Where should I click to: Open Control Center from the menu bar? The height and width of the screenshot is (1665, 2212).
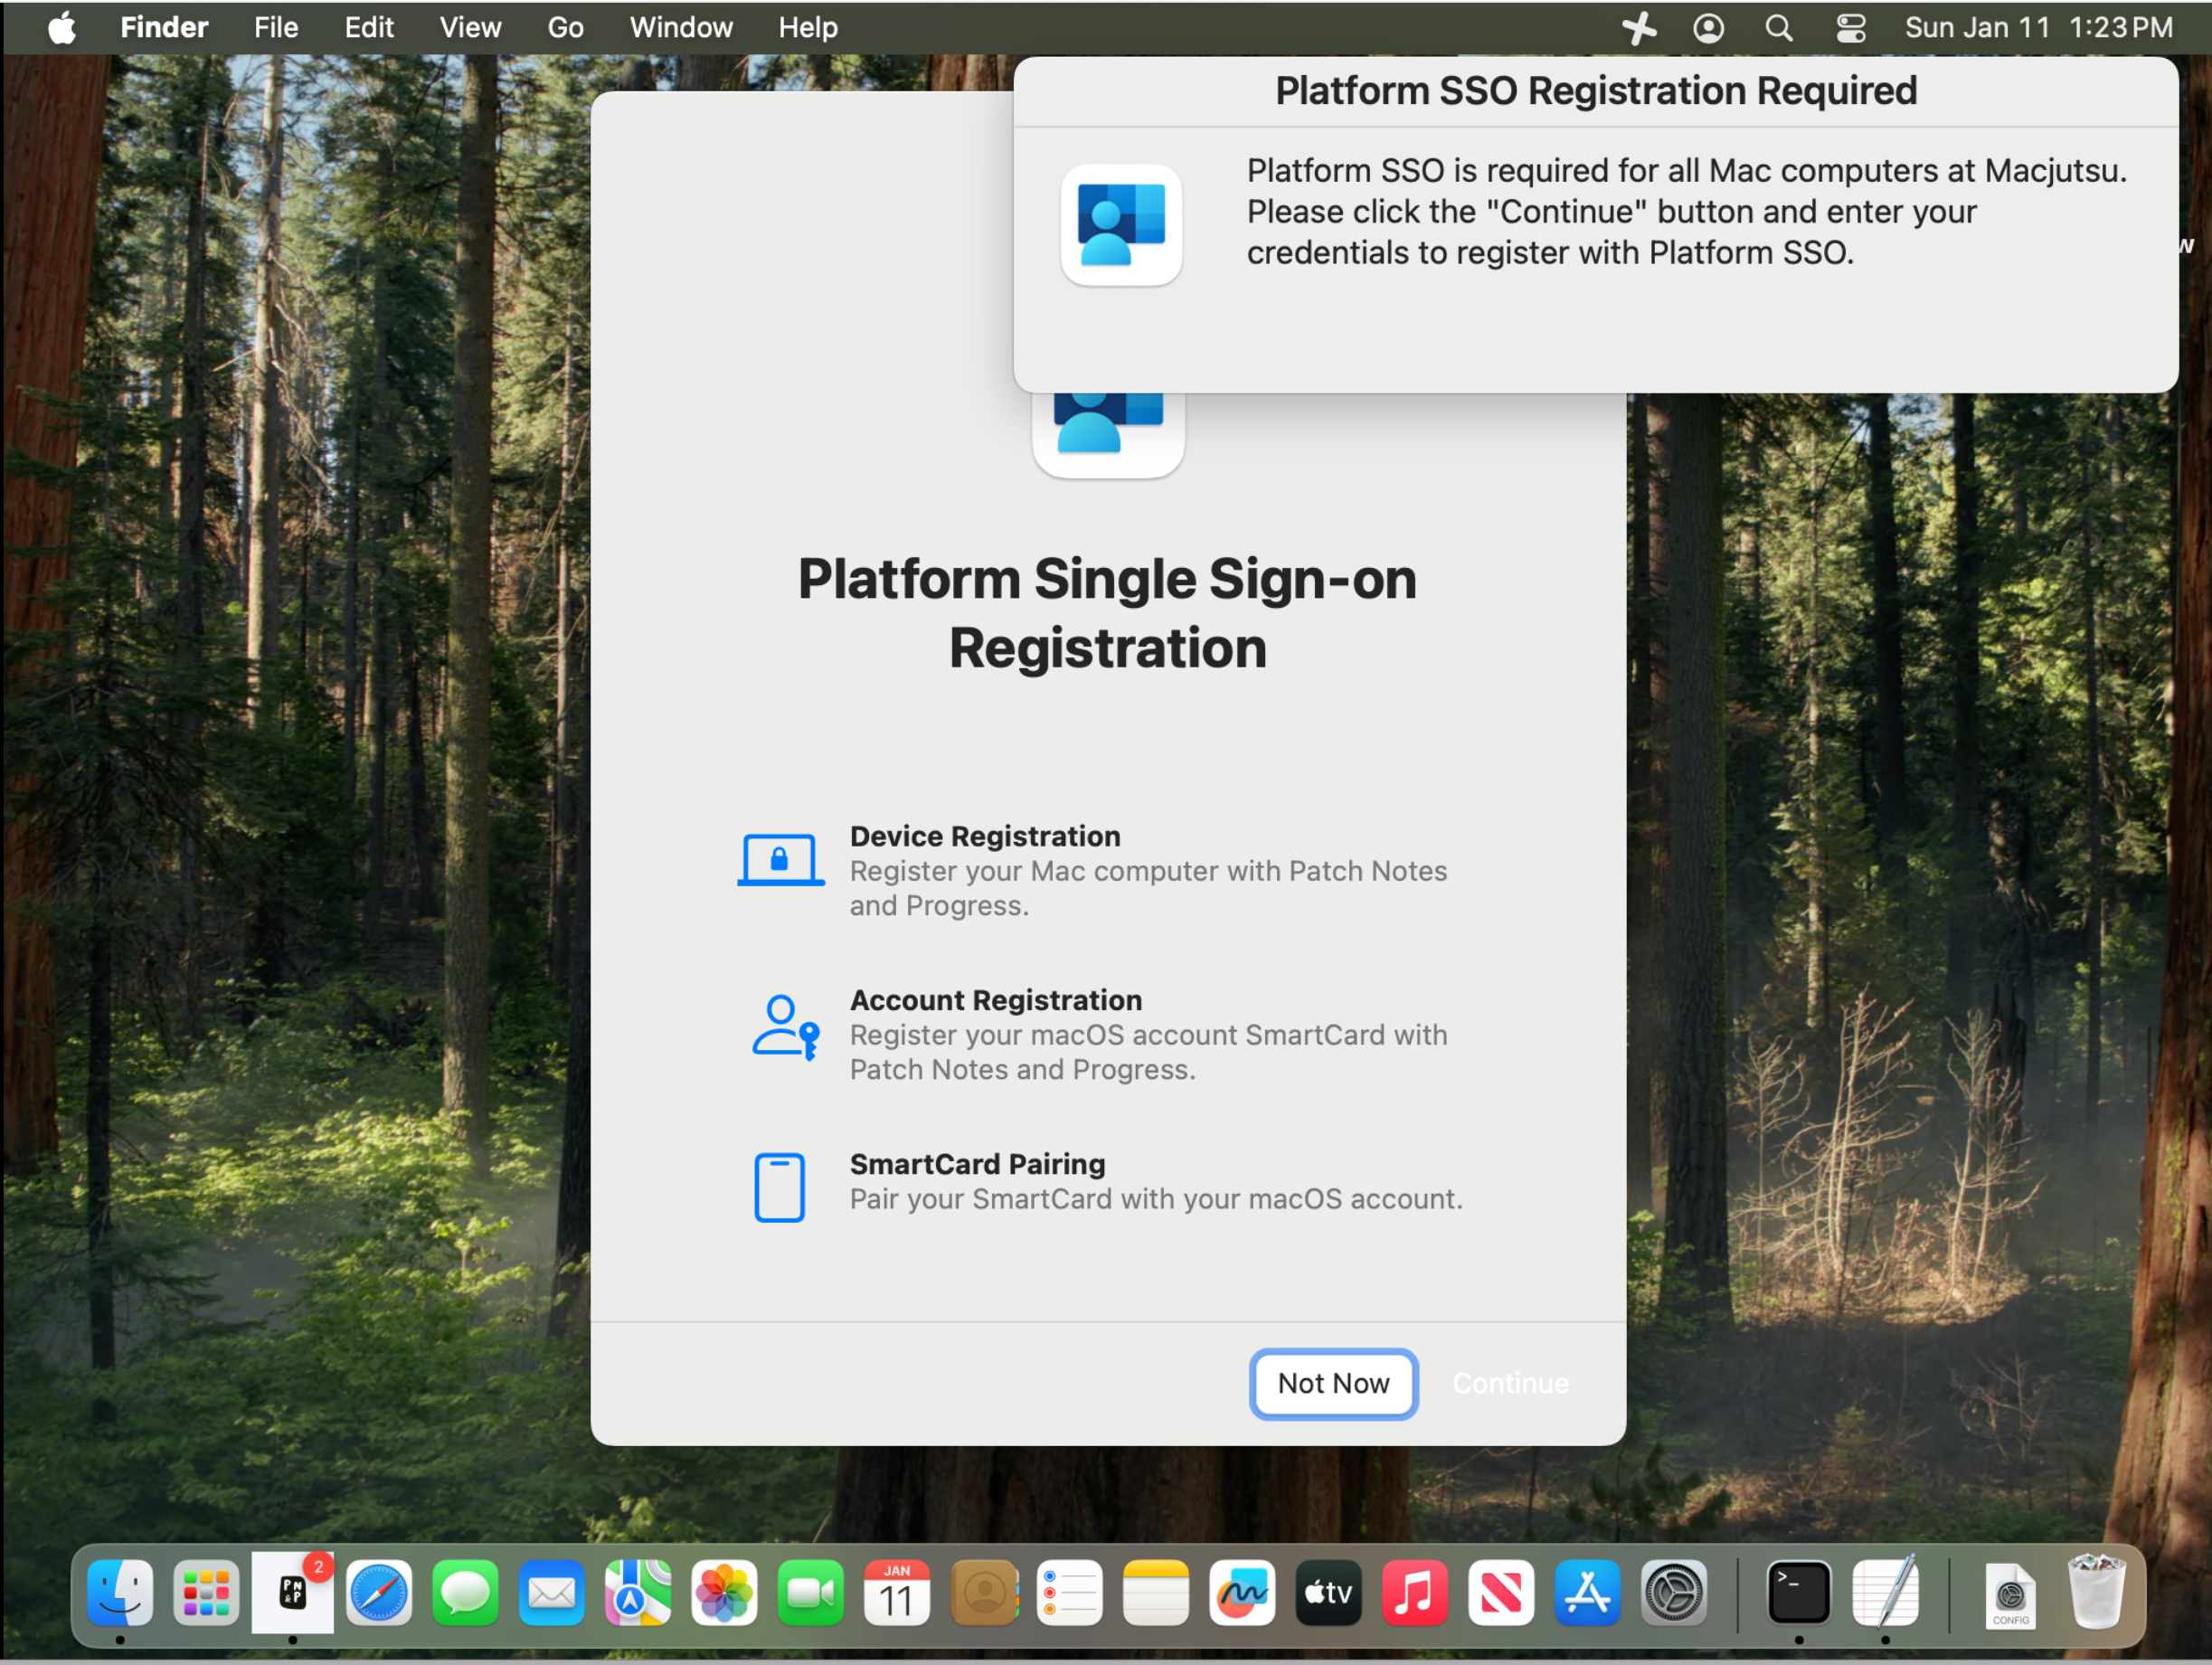coord(1849,27)
